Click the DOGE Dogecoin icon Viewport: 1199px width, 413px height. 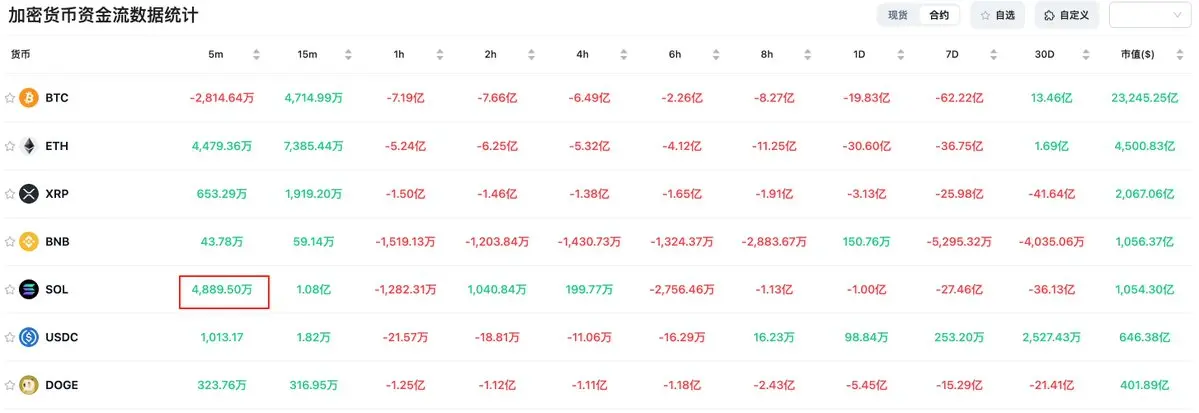[29, 385]
